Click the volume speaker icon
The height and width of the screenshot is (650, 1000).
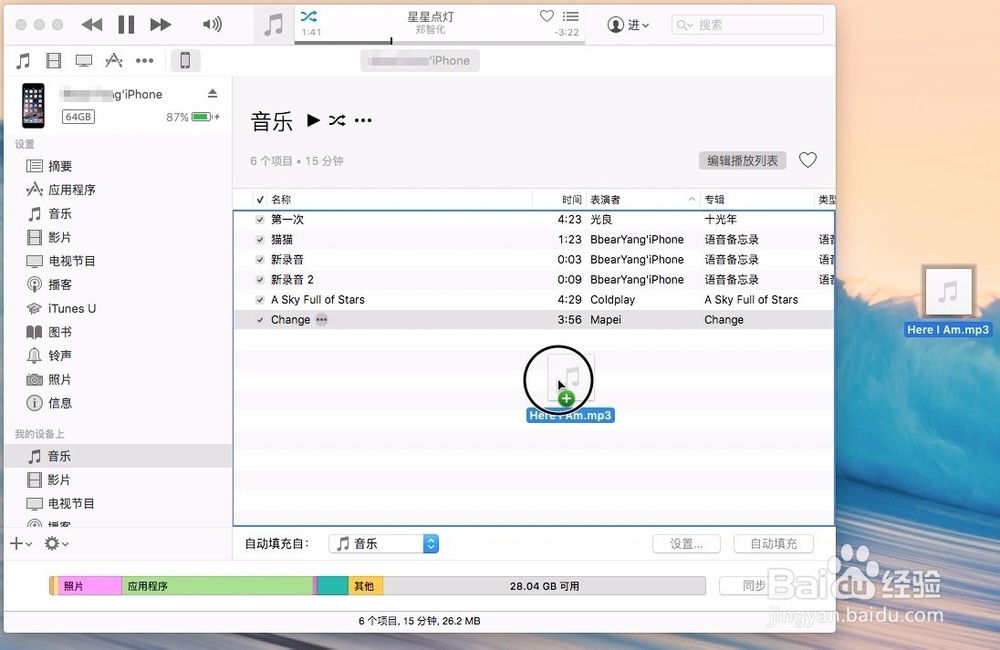pyautogui.click(x=212, y=25)
